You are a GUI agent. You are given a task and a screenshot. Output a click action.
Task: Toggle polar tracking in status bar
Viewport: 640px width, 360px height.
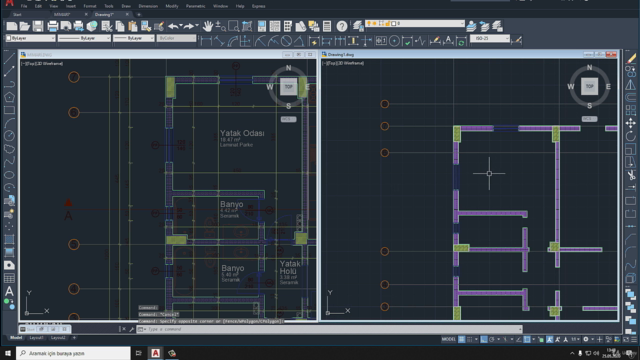(491, 340)
